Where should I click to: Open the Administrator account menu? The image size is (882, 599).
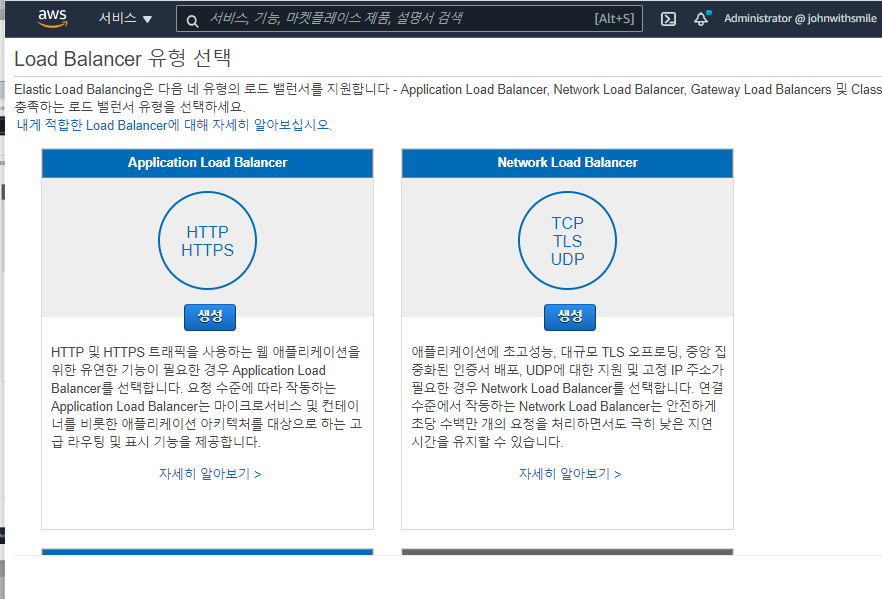(x=800, y=19)
